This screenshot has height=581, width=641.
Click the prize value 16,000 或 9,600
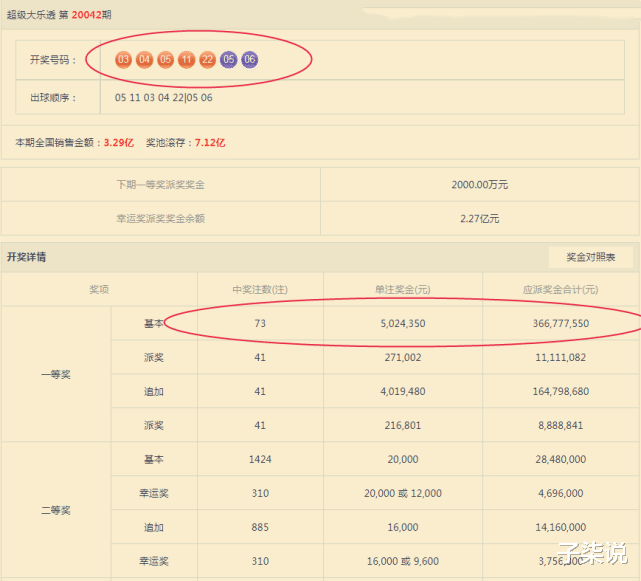click(403, 561)
